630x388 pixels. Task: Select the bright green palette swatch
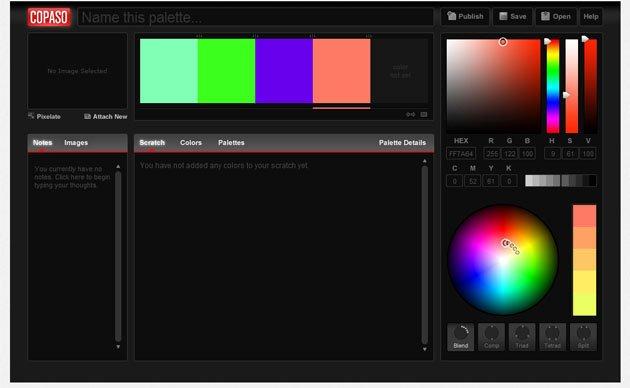(226, 71)
